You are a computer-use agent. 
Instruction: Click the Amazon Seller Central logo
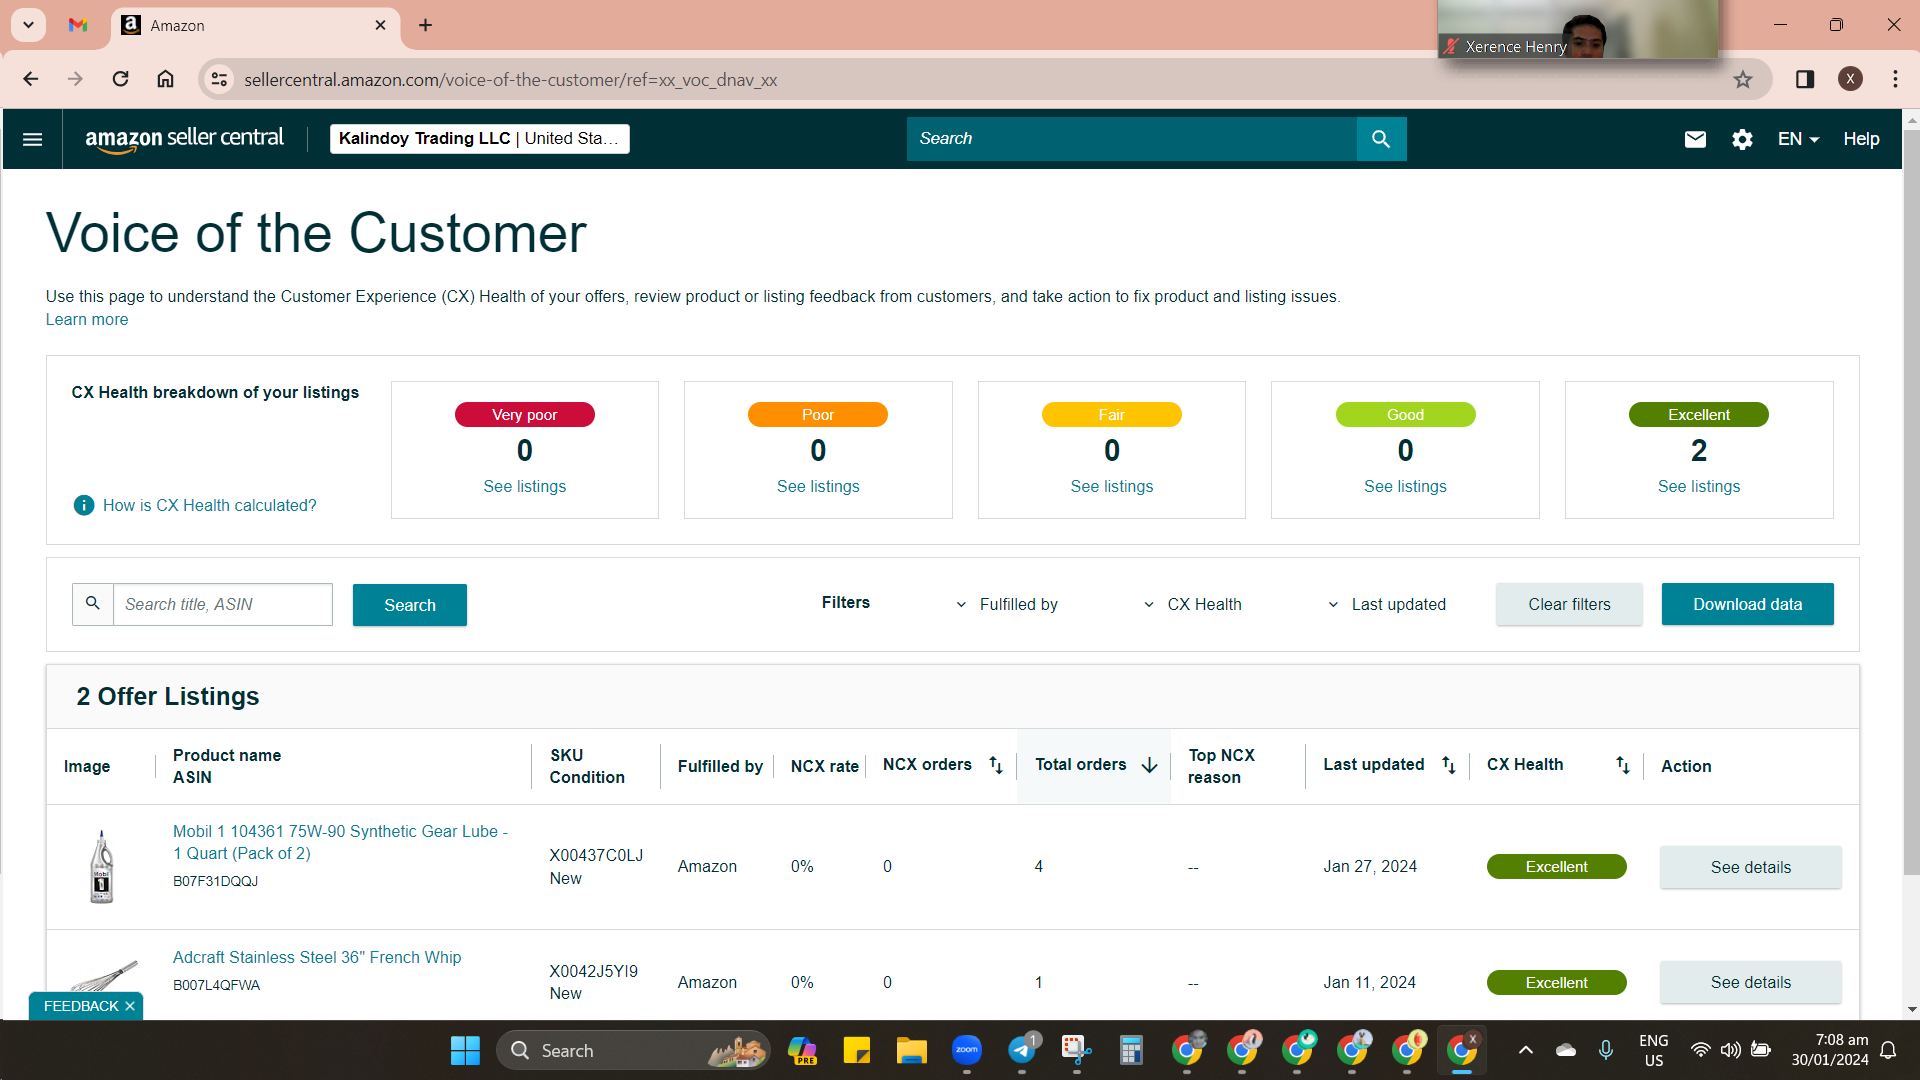pos(184,139)
